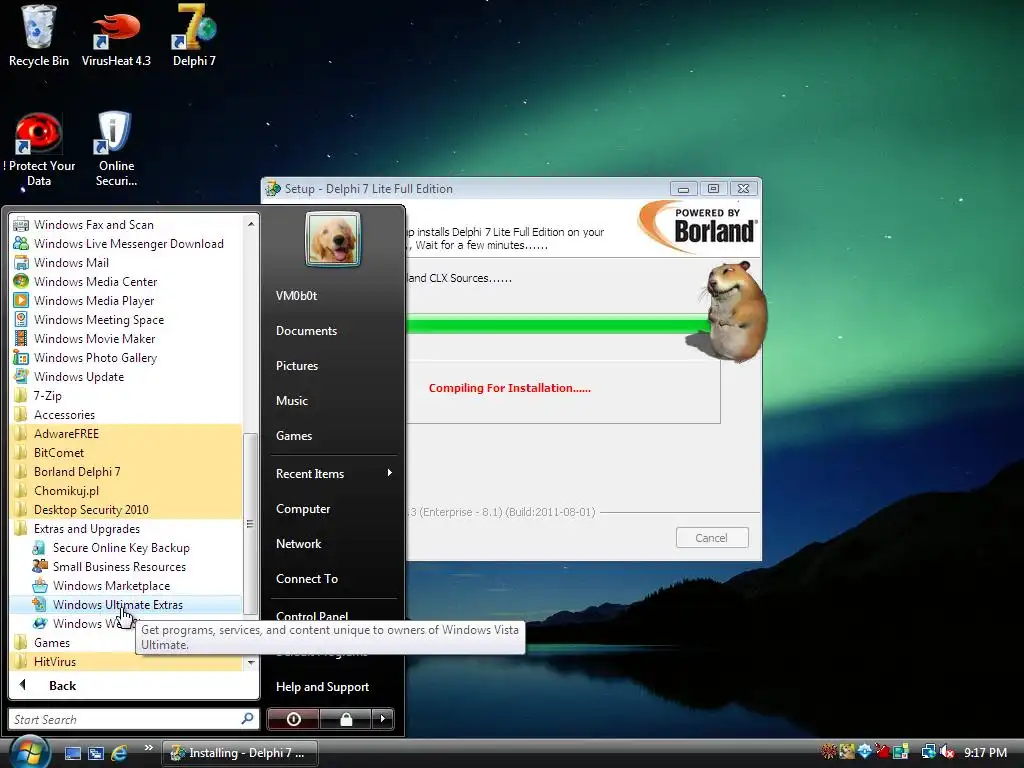Image resolution: width=1024 pixels, height=768 pixels.
Task: Click Cancel in Delphi 7 setup window
Action: coord(712,537)
